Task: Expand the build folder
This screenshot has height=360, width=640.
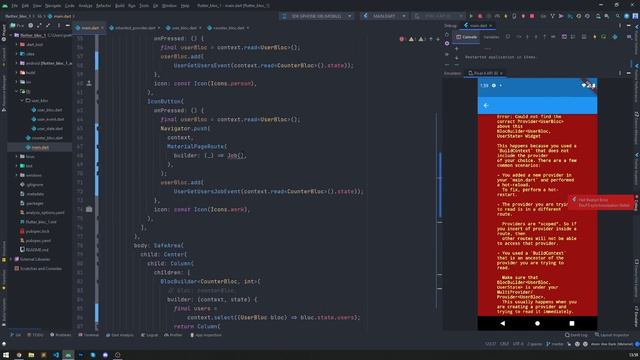Action: pyautogui.click(x=17, y=72)
